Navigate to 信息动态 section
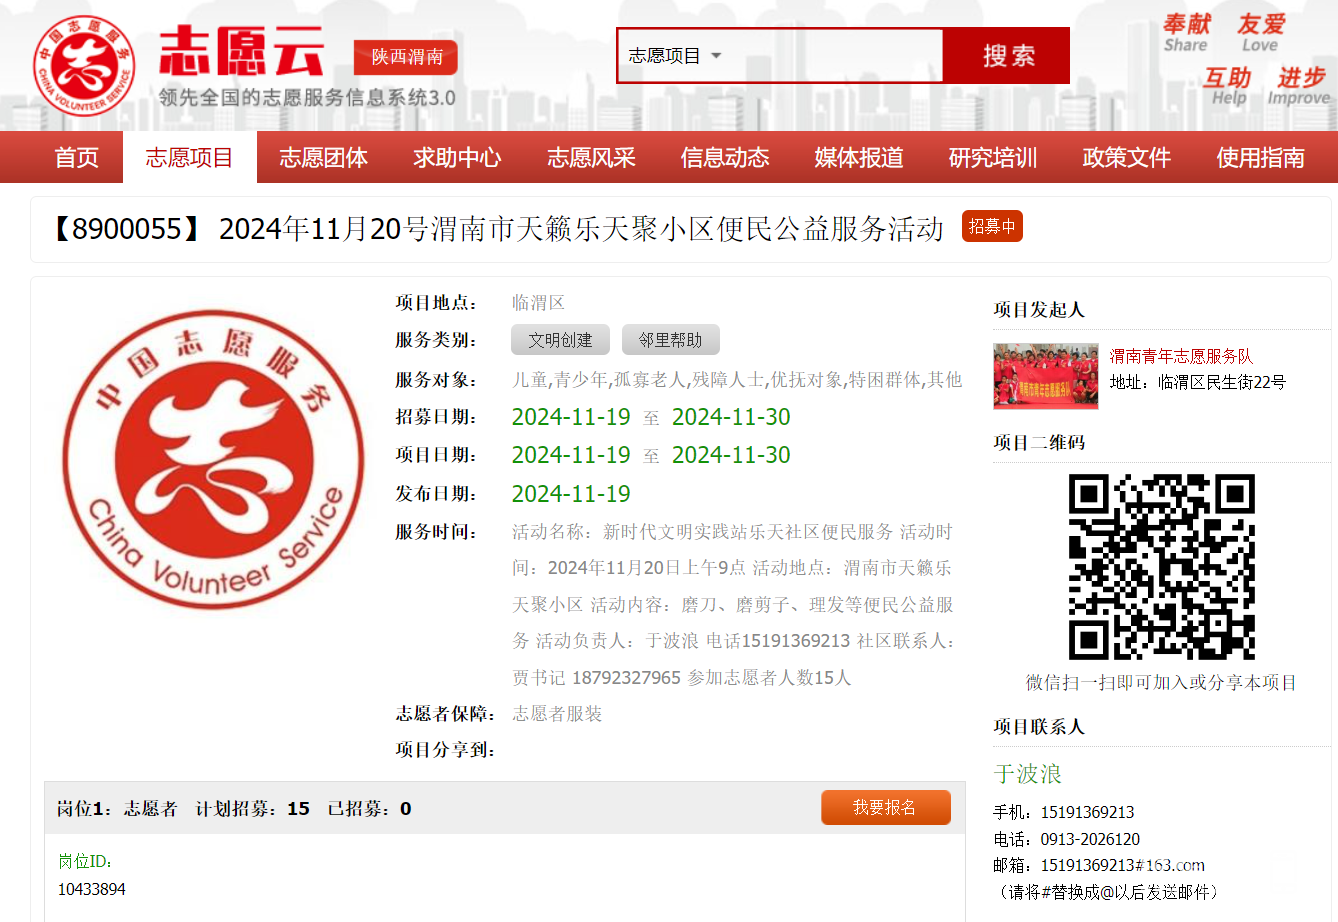This screenshot has width=1338, height=922. (x=725, y=158)
